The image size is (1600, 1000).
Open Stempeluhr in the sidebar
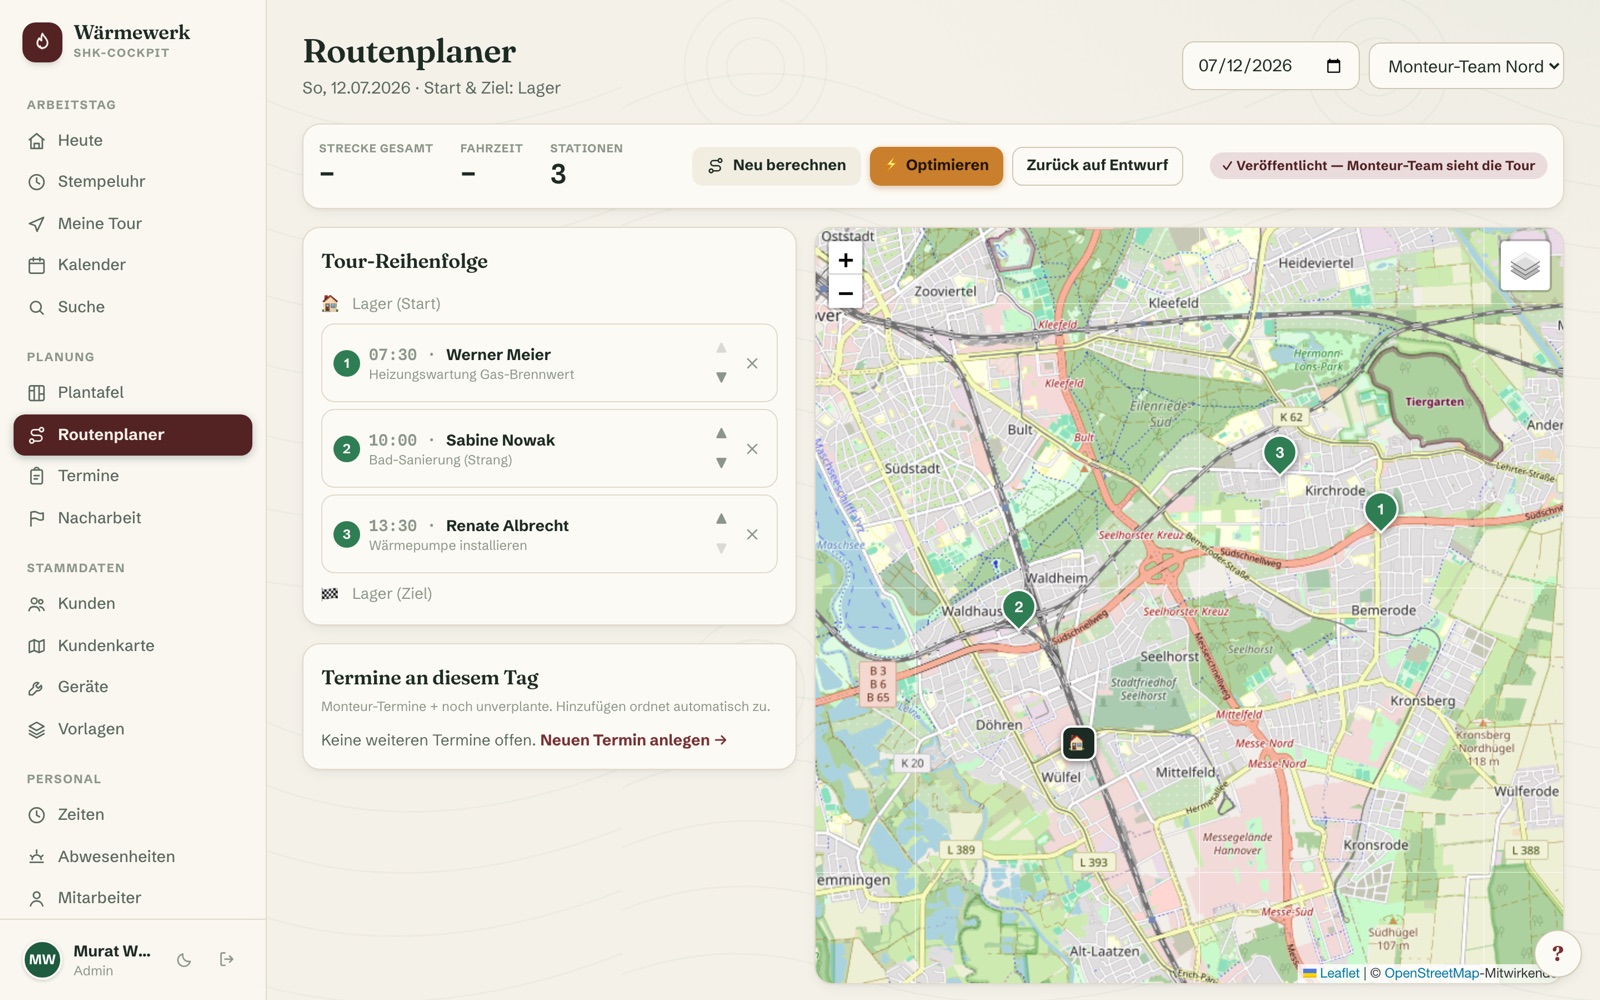click(x=133, y=182)
